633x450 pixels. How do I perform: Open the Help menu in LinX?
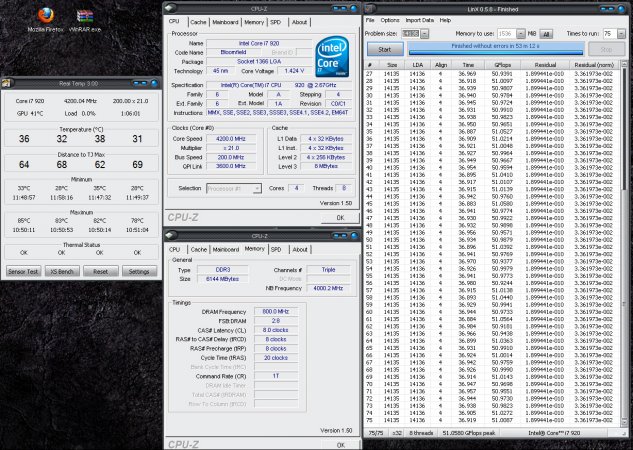(445, 20)
